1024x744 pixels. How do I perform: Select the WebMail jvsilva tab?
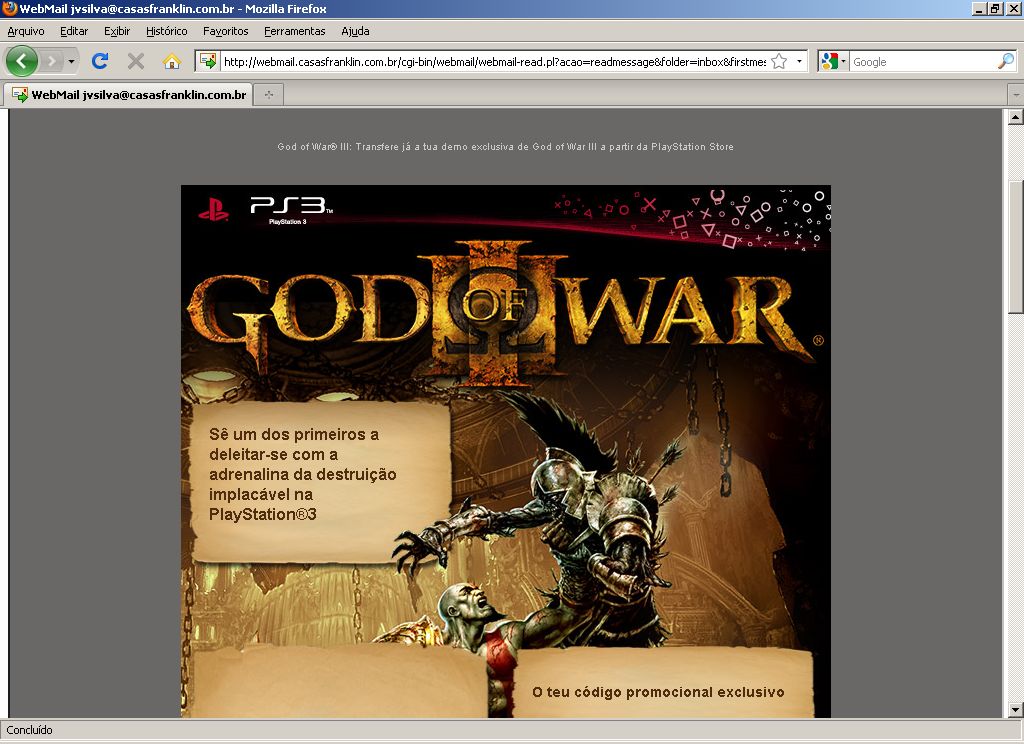(128, 95)
